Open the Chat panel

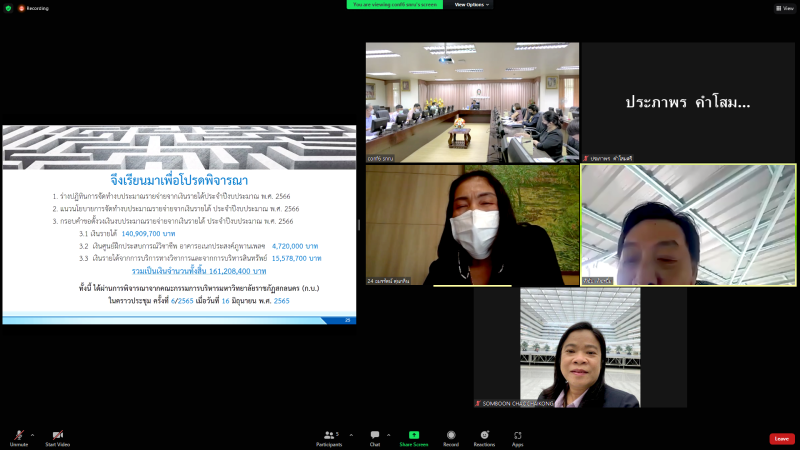tap(375, 438)
